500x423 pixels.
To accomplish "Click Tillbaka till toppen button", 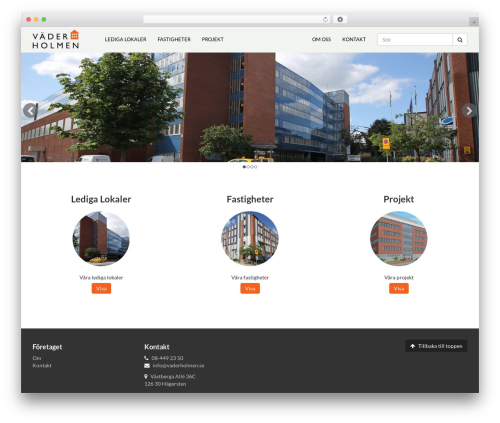I will [436, 346].
